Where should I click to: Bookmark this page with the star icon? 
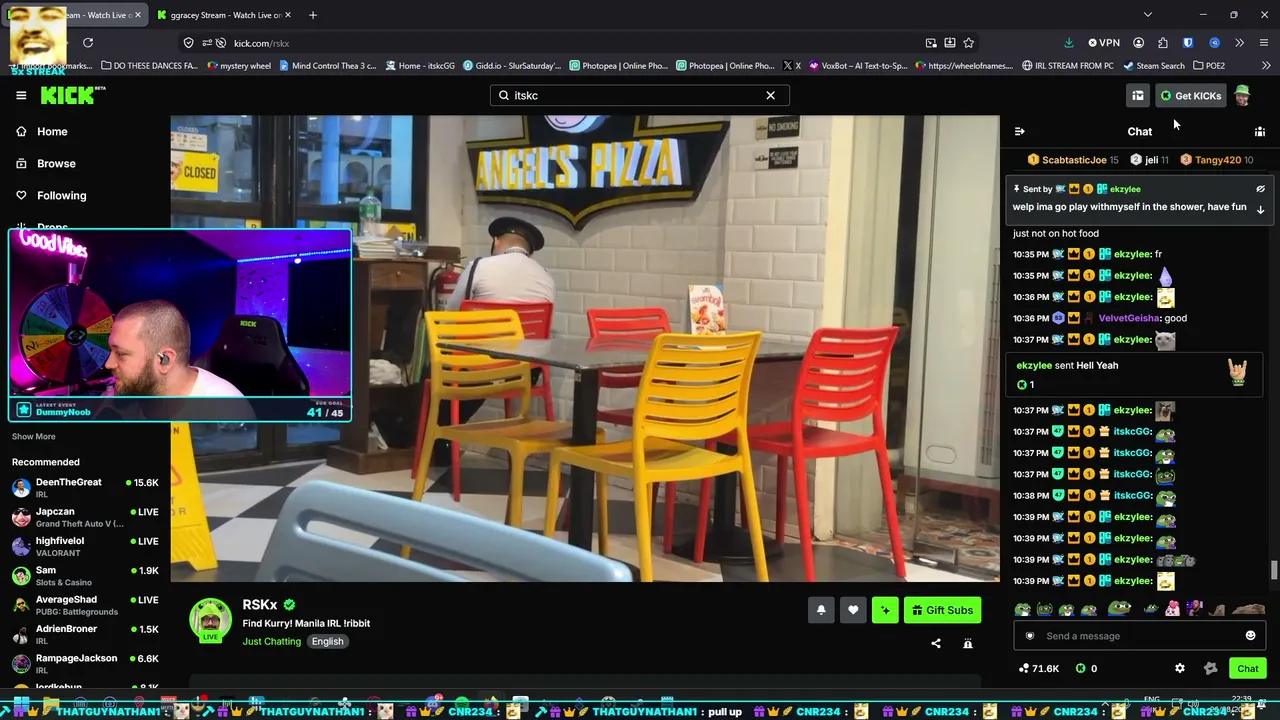[x=968, y=43]
